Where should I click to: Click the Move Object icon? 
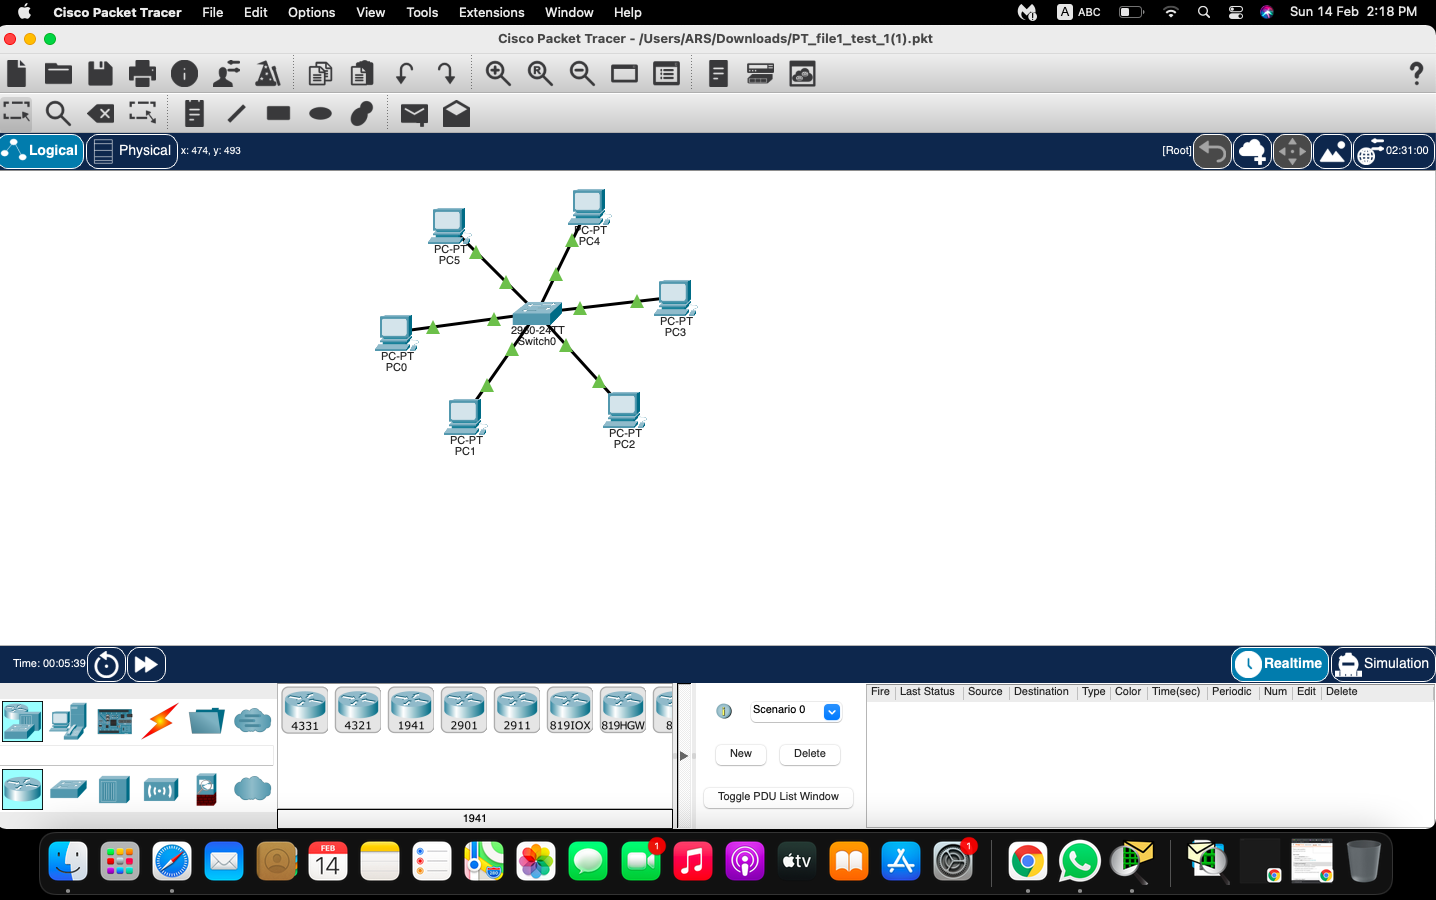click(1292, 151)
